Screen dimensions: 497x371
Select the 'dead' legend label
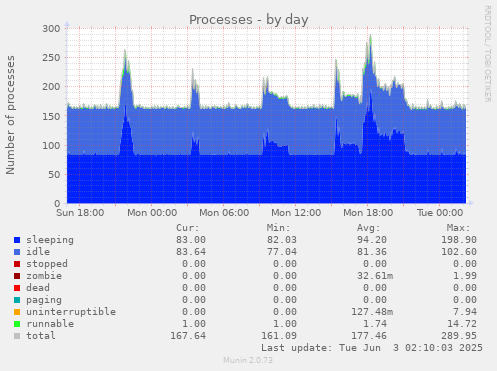click(x=38, y=288)
